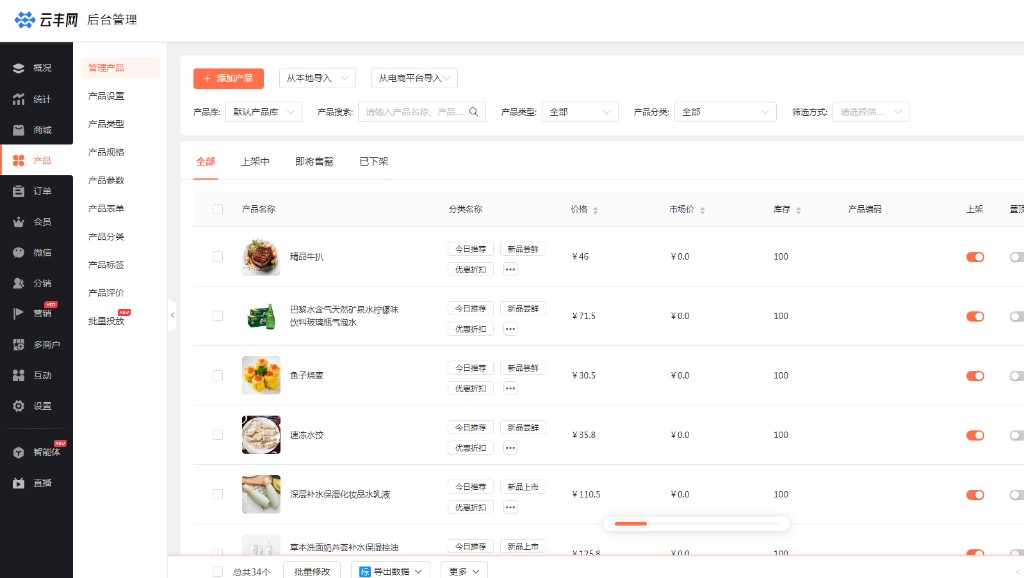Focus the 产品搜索 input field
This screenshot has width=1024, height=578.
[x=421, y=112]
